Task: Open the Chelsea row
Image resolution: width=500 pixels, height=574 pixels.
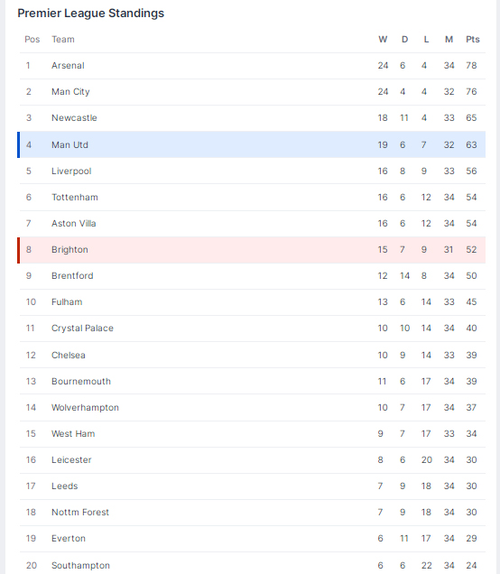Action: point(253,355)
